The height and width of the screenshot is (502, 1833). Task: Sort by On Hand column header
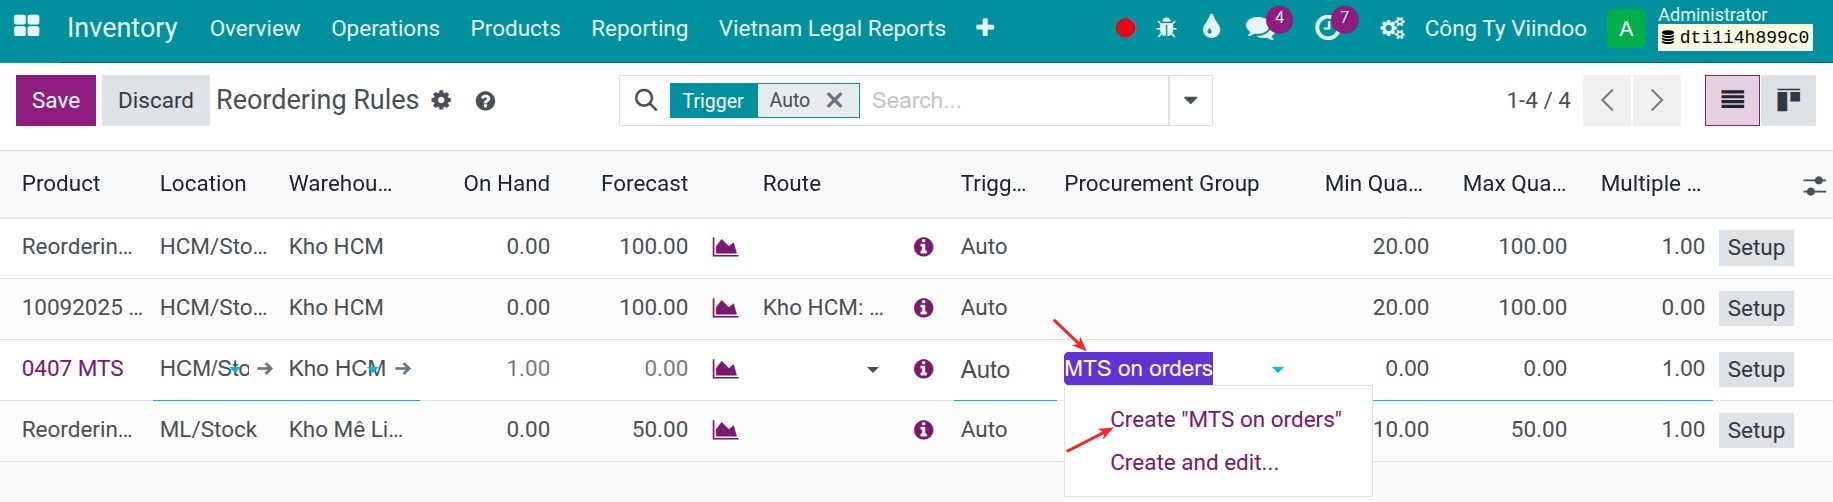(506, 184)
